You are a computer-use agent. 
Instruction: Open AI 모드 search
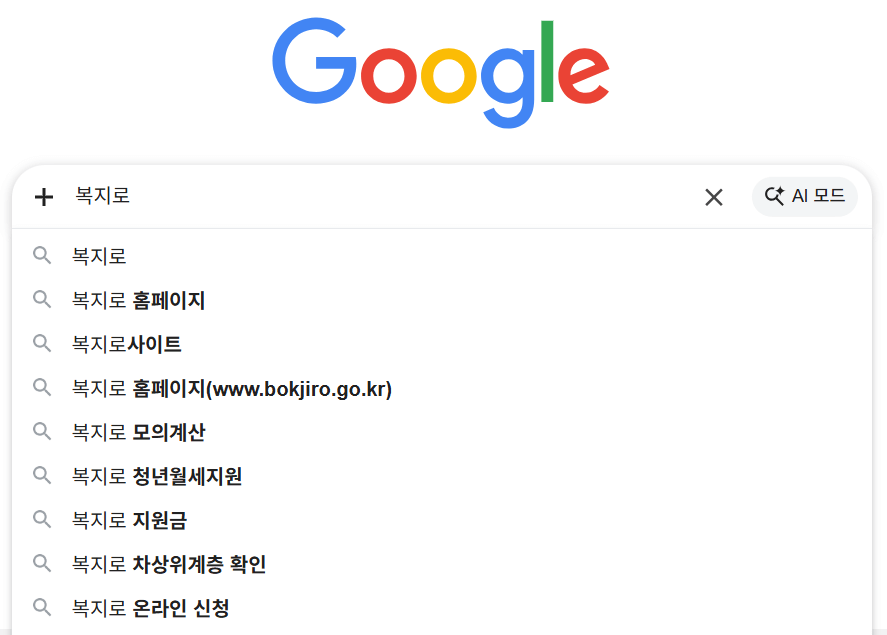click(x=805, y=196)
